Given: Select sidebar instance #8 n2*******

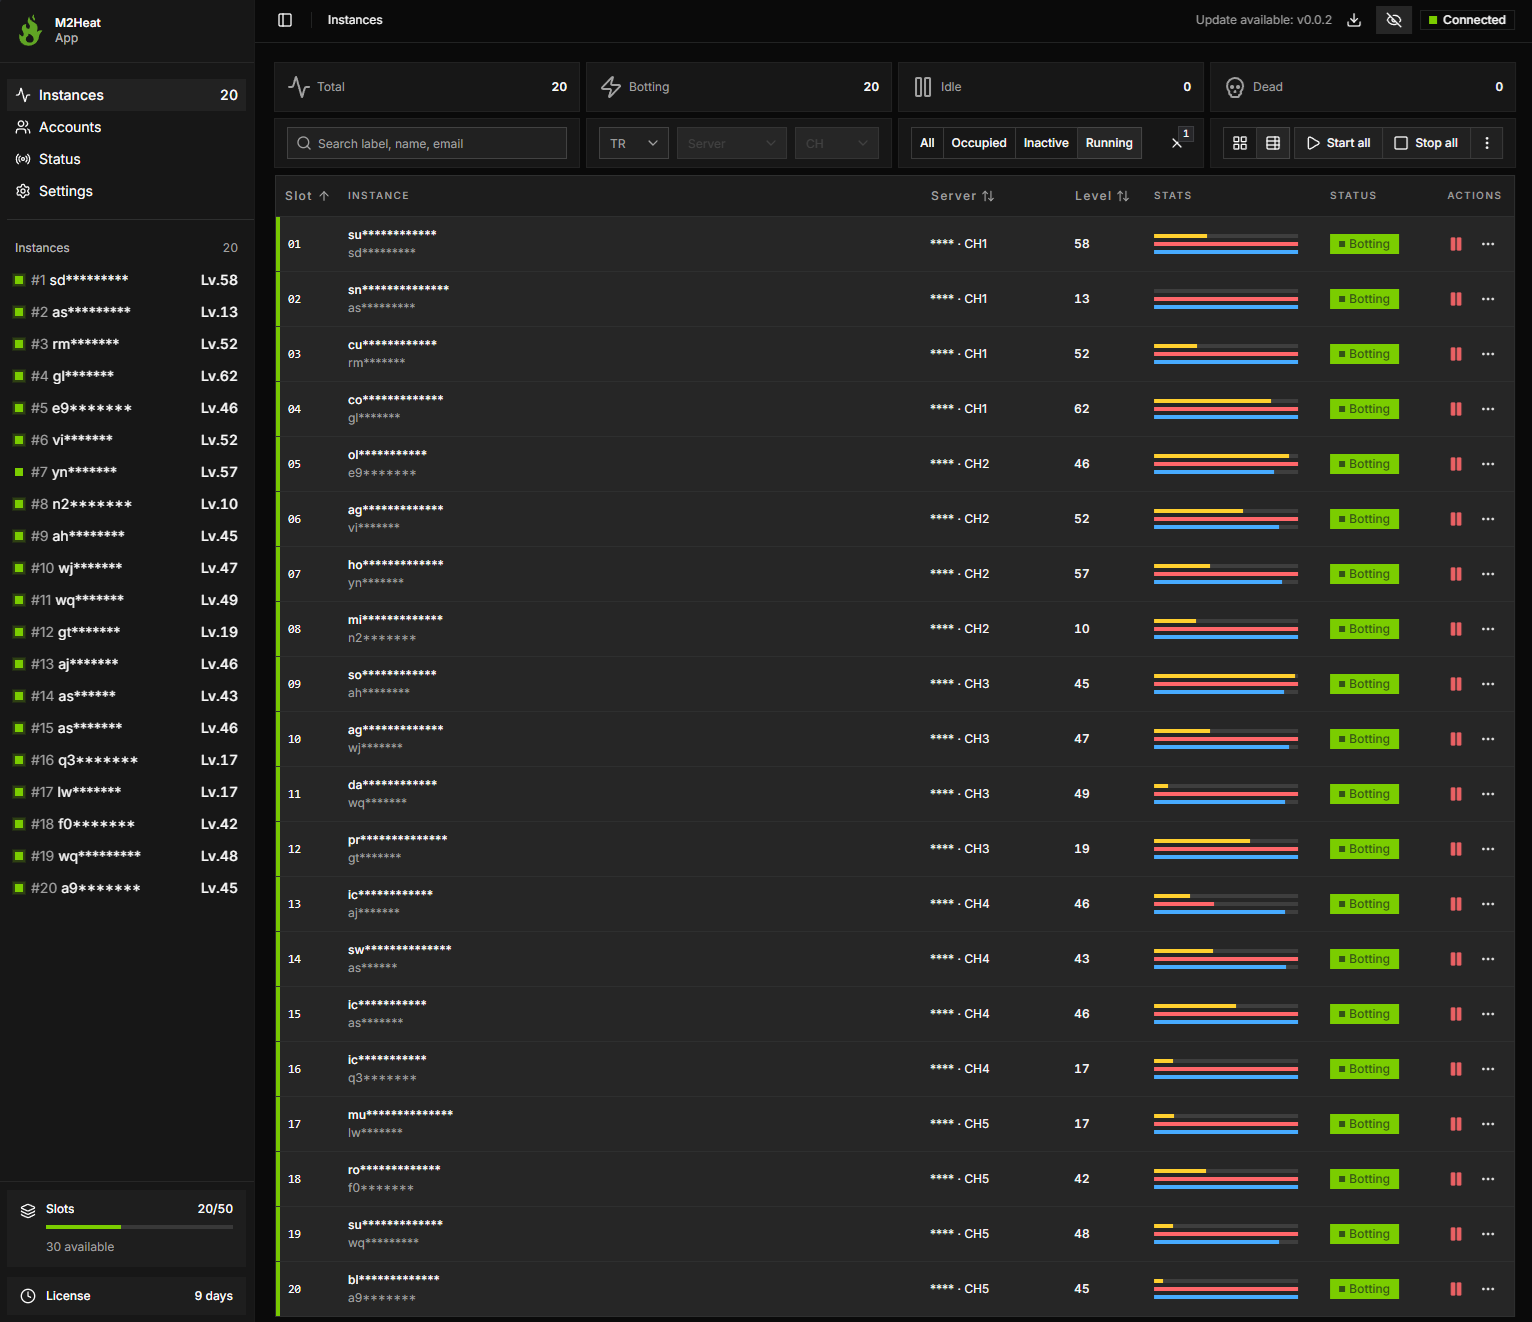Looking at the screenshot, I should pos(127,504).
